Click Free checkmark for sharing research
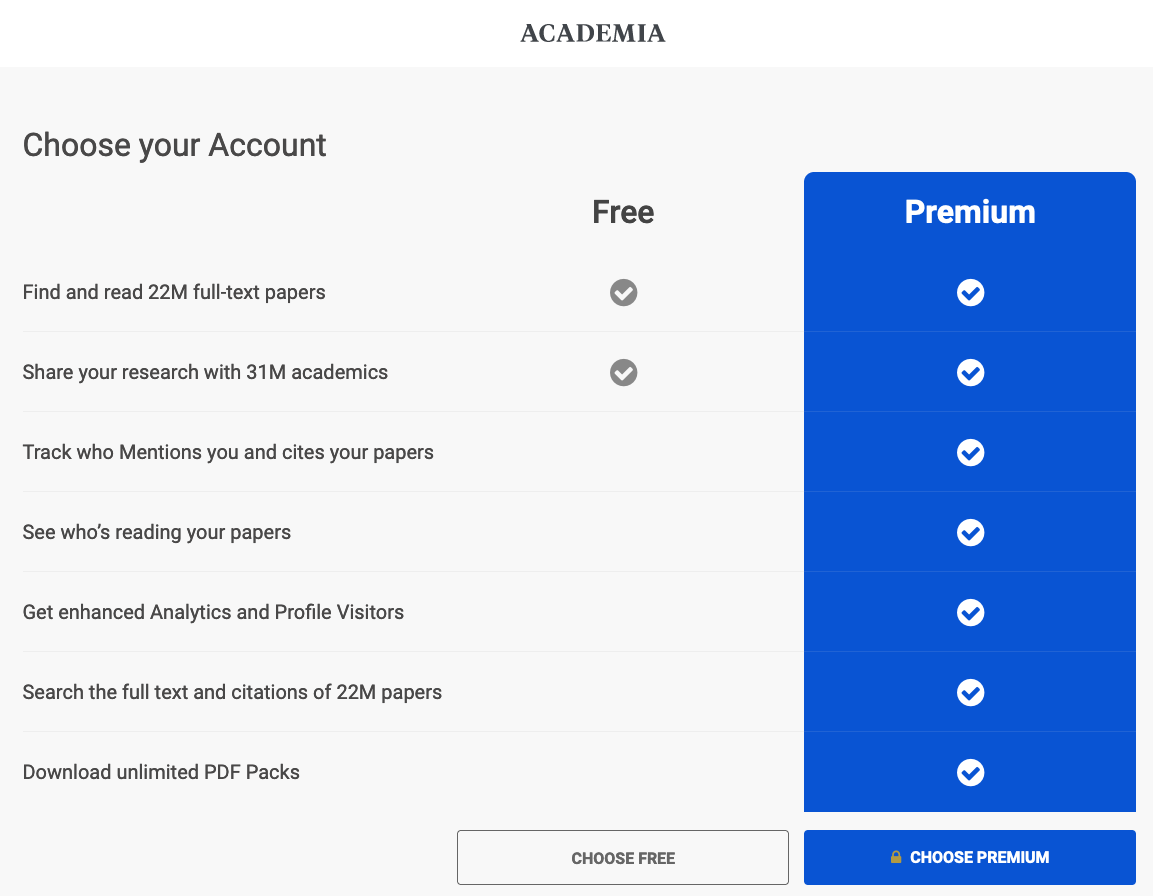This screenshot has width=1153, height=896. point(624,372)
